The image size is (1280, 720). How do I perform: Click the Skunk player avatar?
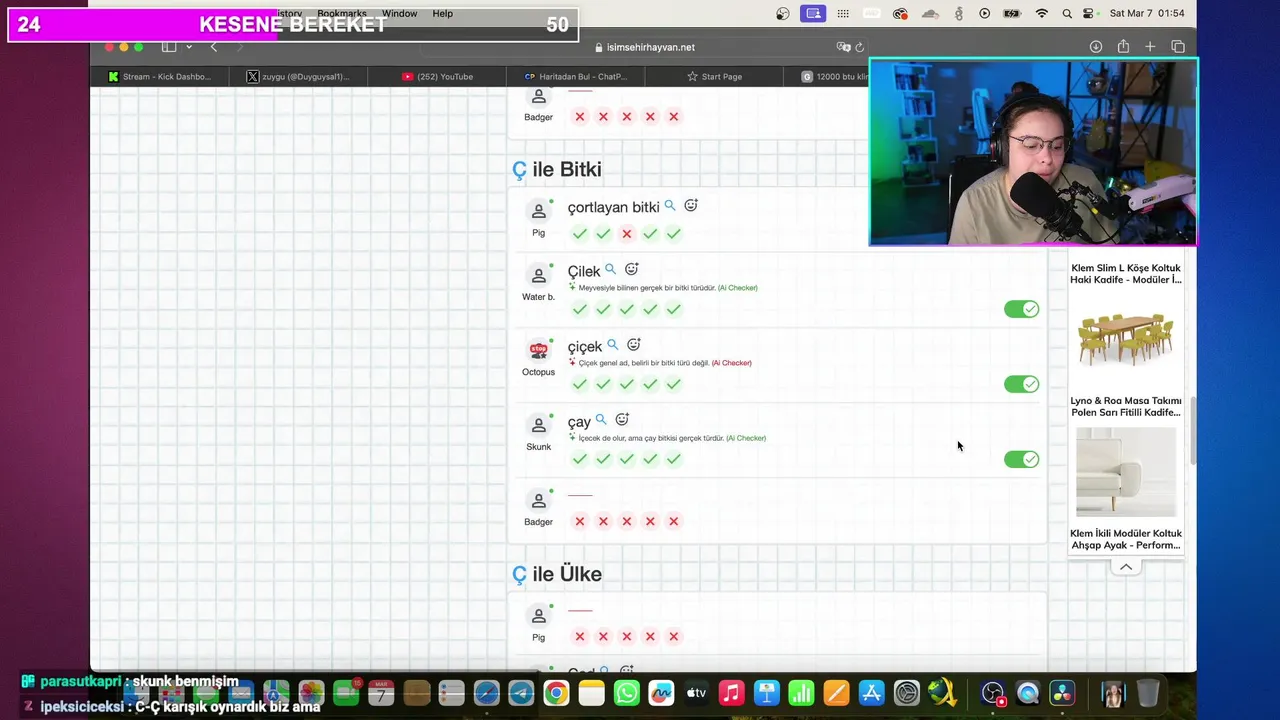pos(539,425)
